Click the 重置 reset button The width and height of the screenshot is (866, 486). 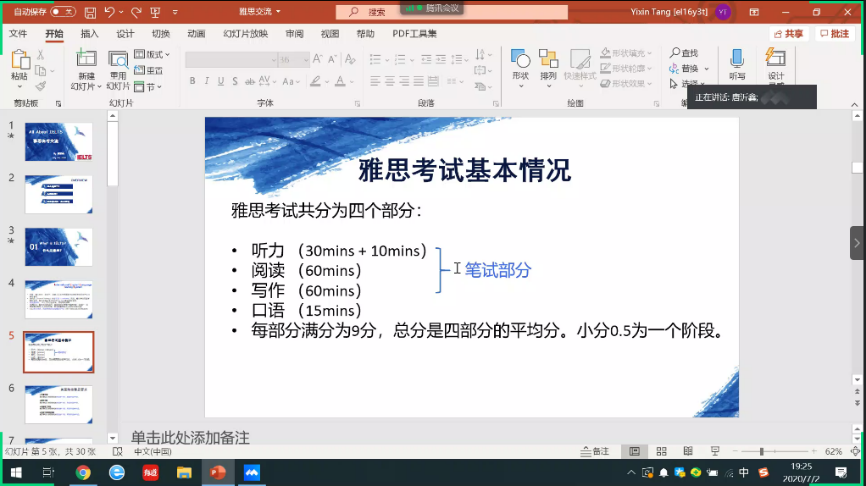(x=149, y=70)
